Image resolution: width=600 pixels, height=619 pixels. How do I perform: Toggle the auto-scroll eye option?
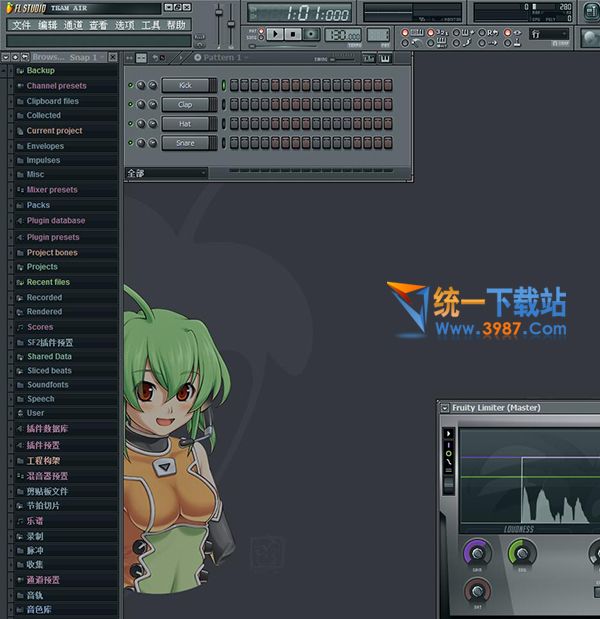508,33
